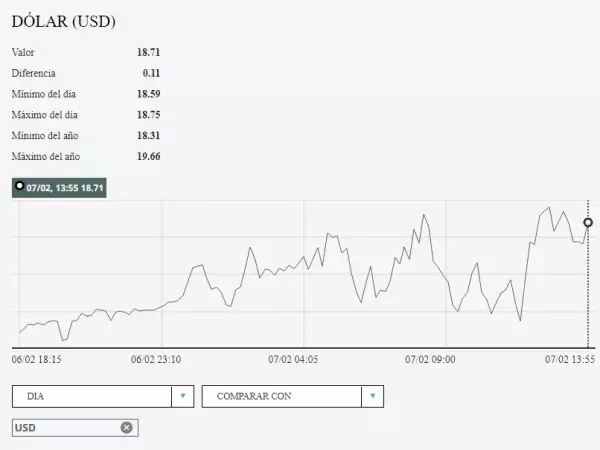Image resolution: width=600 pixels, height=450 pixels.
Task: Select the 07/02 04:05 axis label
Action: (x=293, y=358)
